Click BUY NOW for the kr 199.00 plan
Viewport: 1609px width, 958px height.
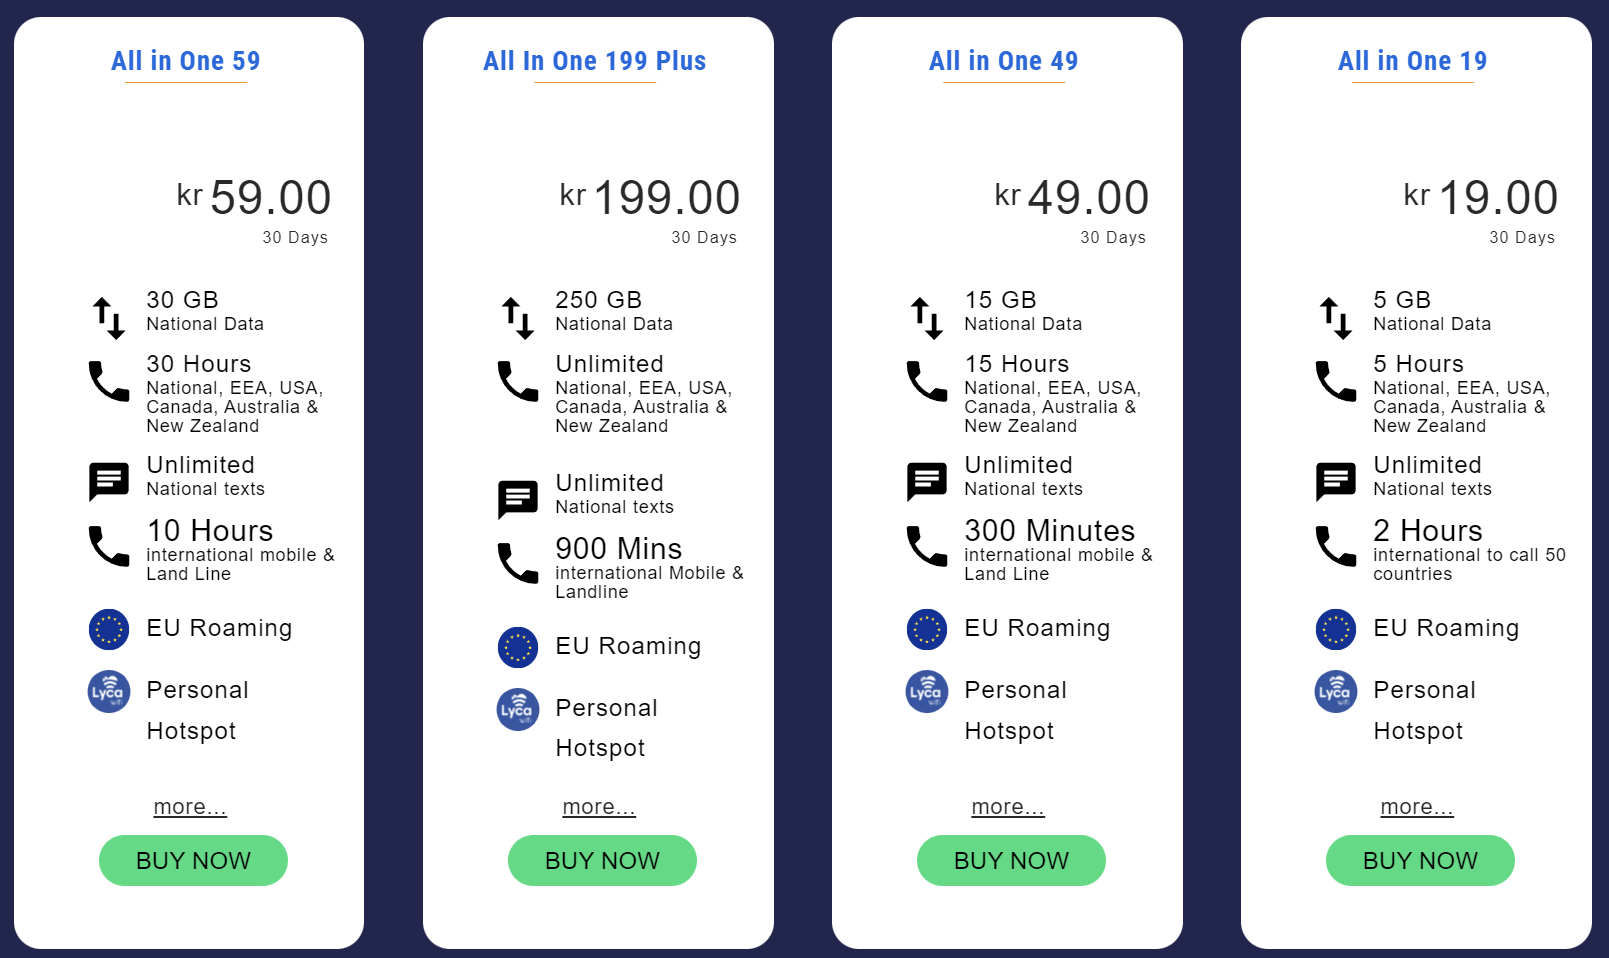[x=601, y=860]
